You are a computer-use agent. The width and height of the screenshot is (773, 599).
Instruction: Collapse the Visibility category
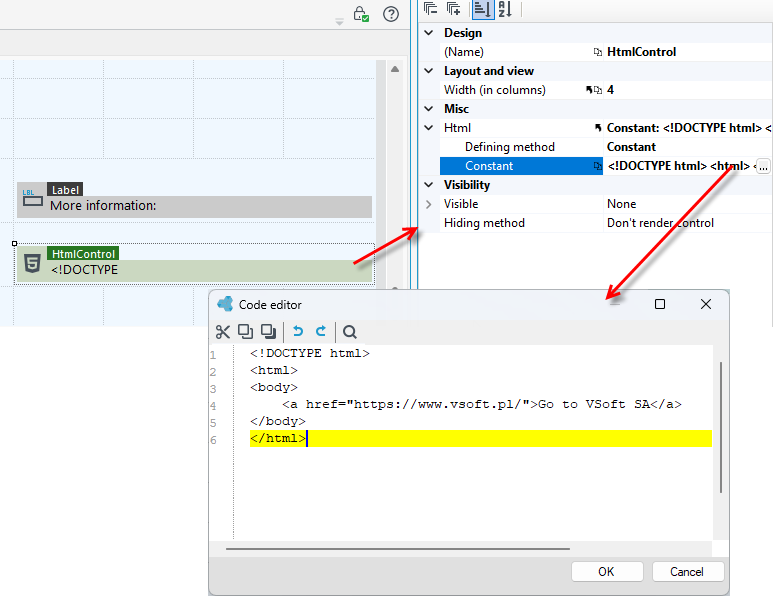(429, 185)
